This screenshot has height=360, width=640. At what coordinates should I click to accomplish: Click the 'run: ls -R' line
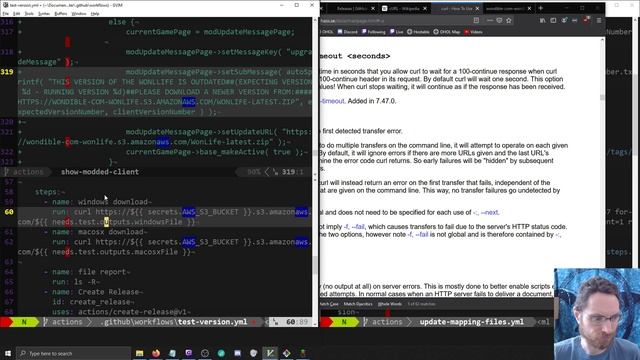point(76,282)
